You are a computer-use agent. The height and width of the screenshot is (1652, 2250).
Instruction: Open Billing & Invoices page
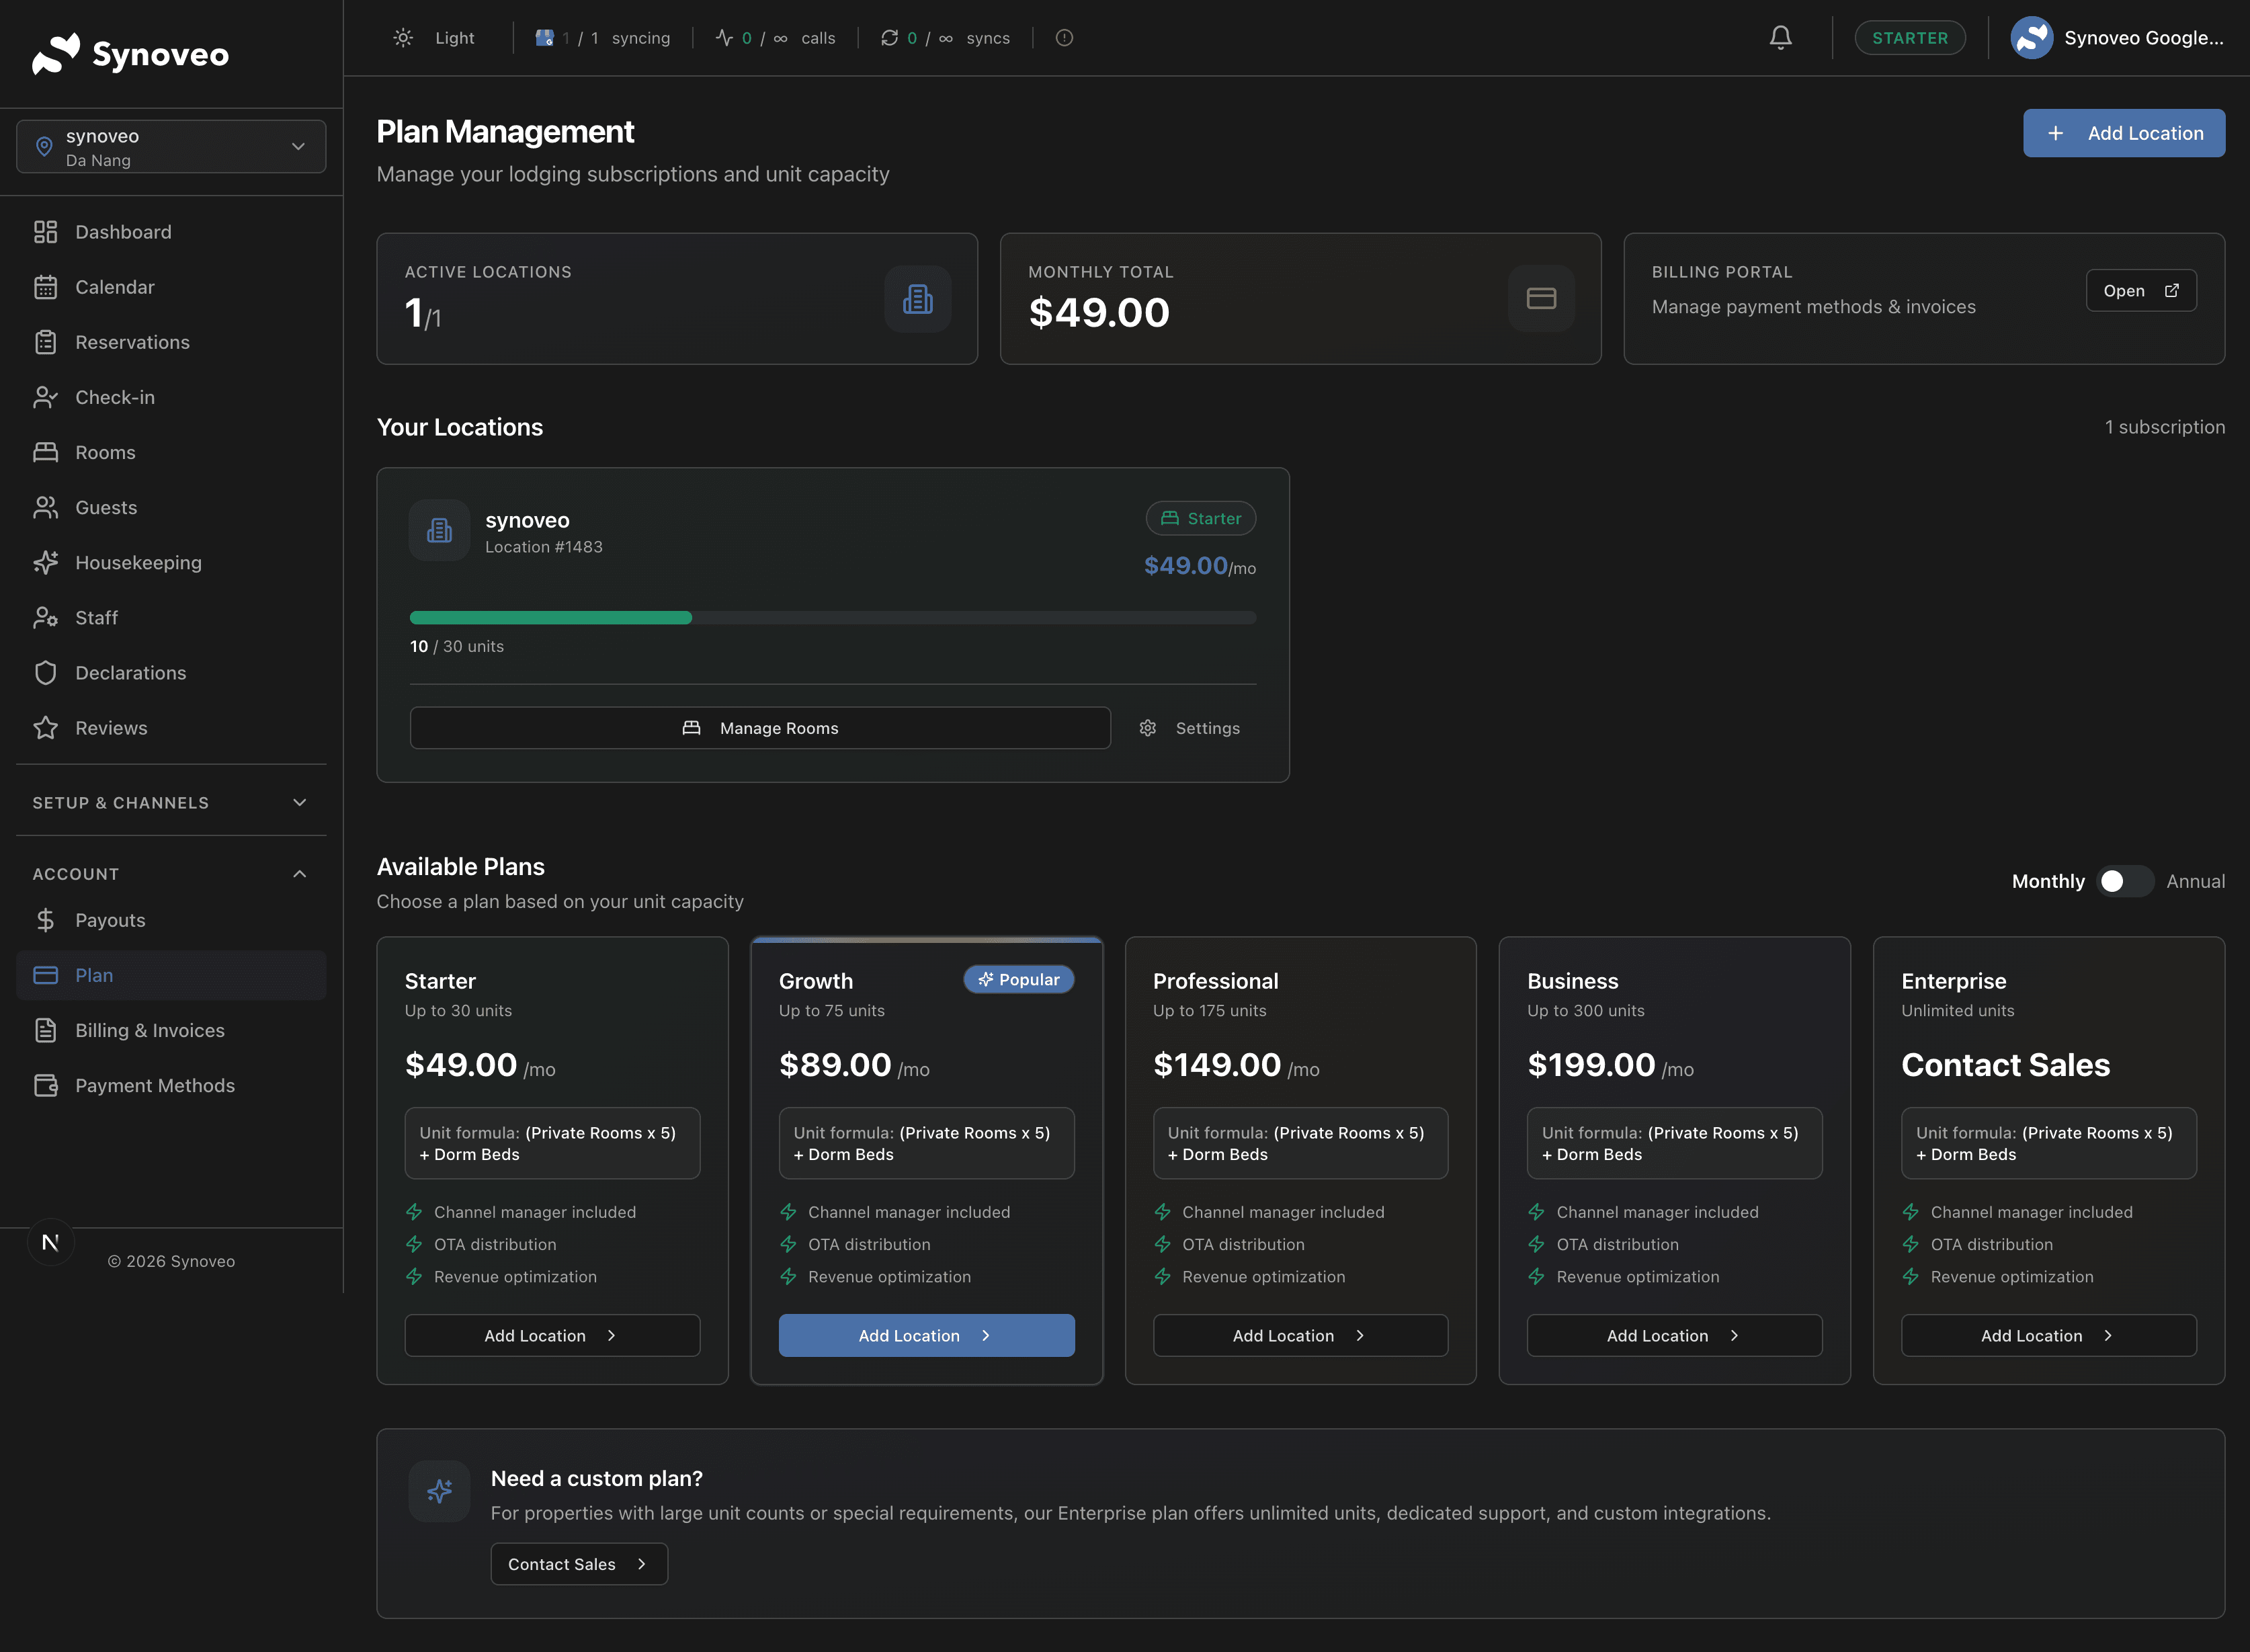coord(150,1030)
